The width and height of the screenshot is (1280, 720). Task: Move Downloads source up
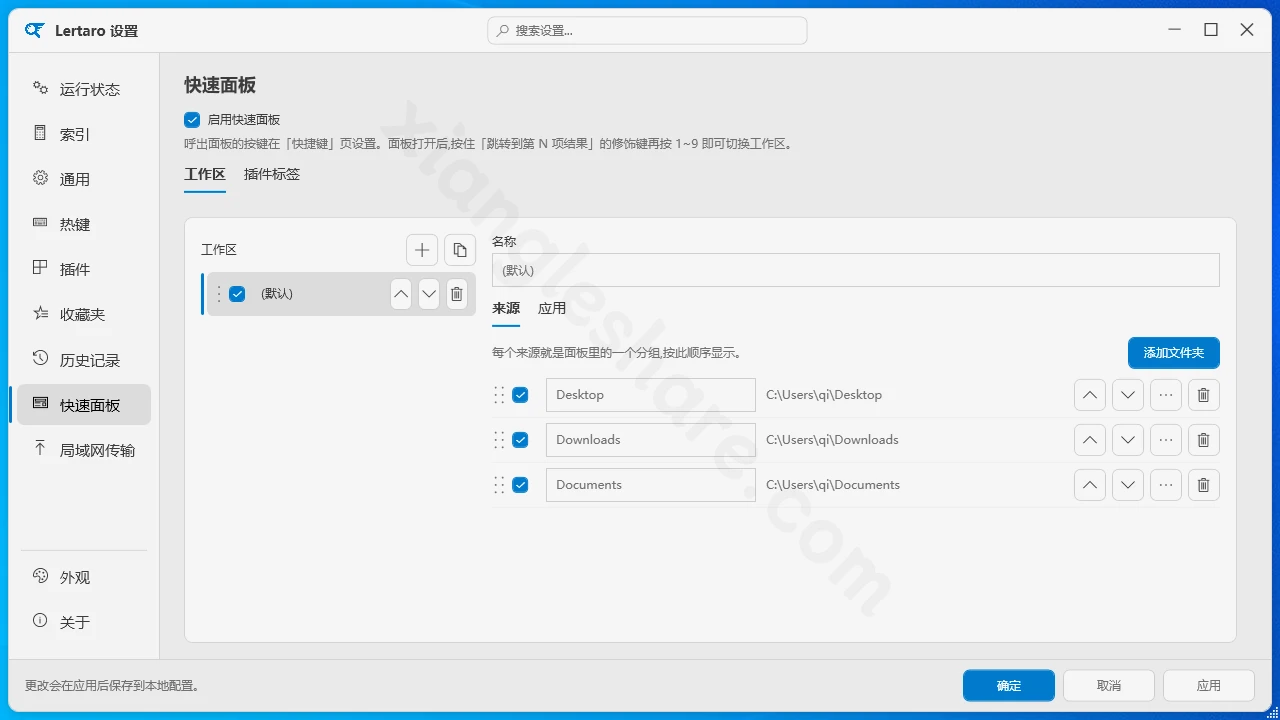(x=1090, y=440)
